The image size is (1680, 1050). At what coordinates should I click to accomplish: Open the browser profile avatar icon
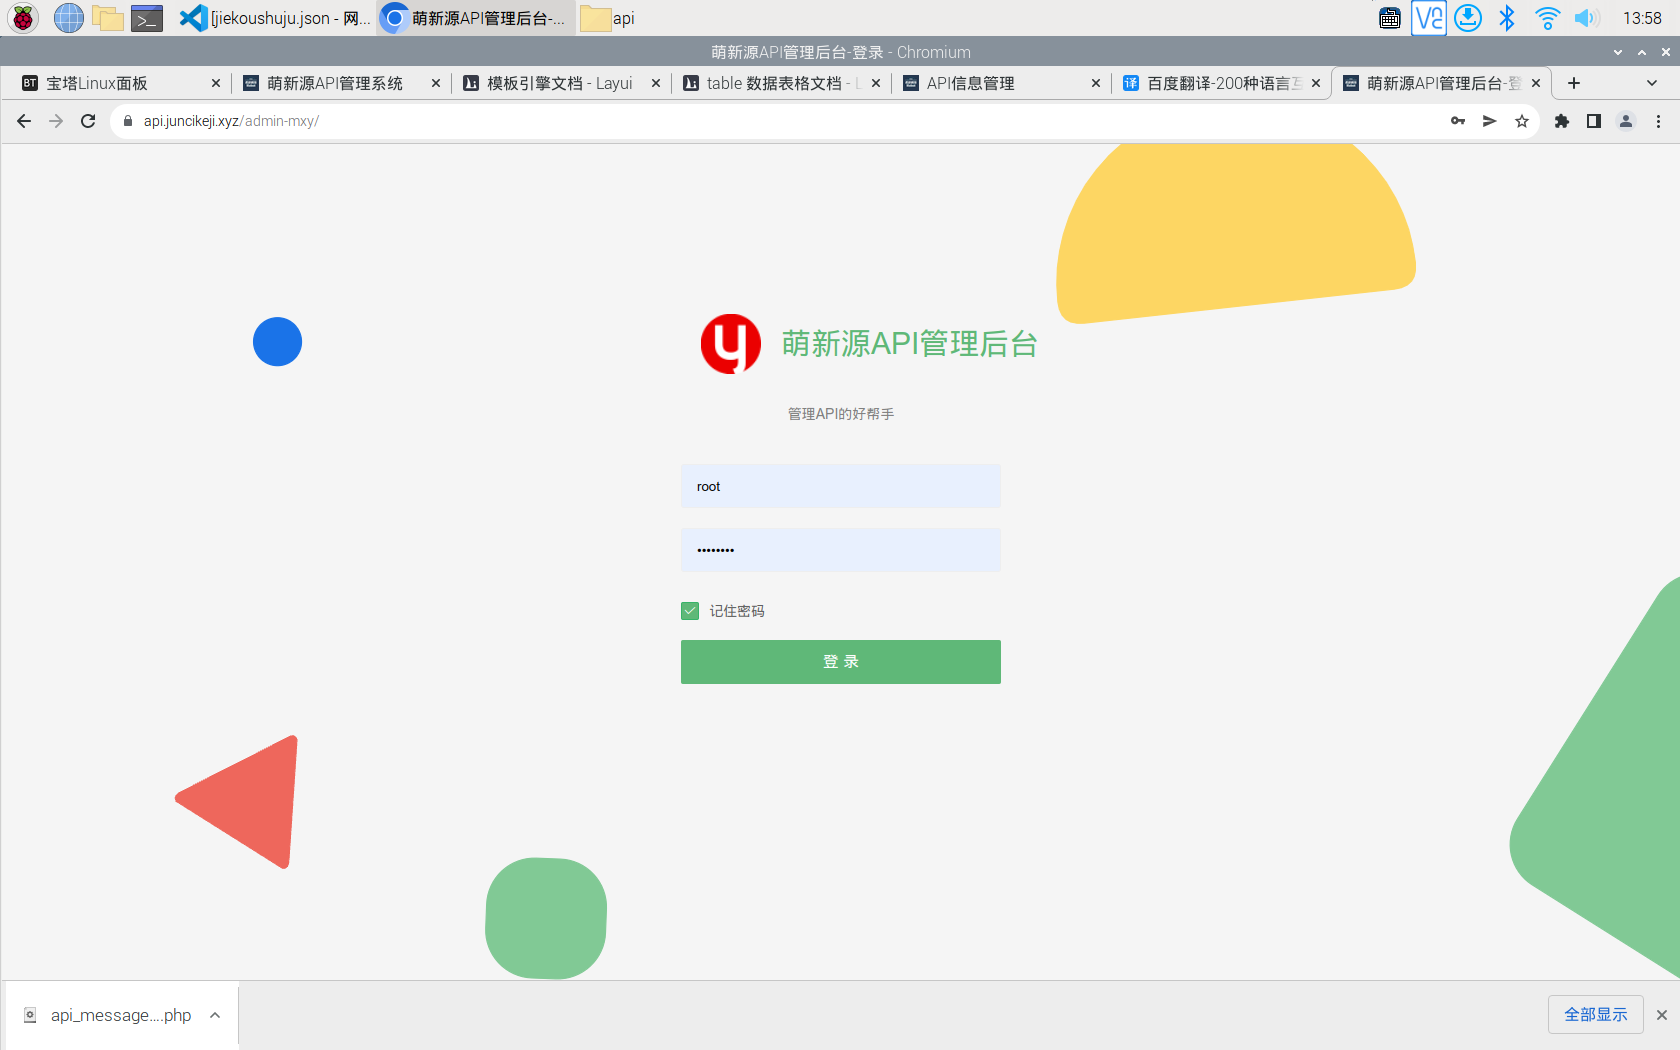pyautogui.click(x=1626, y=120)
